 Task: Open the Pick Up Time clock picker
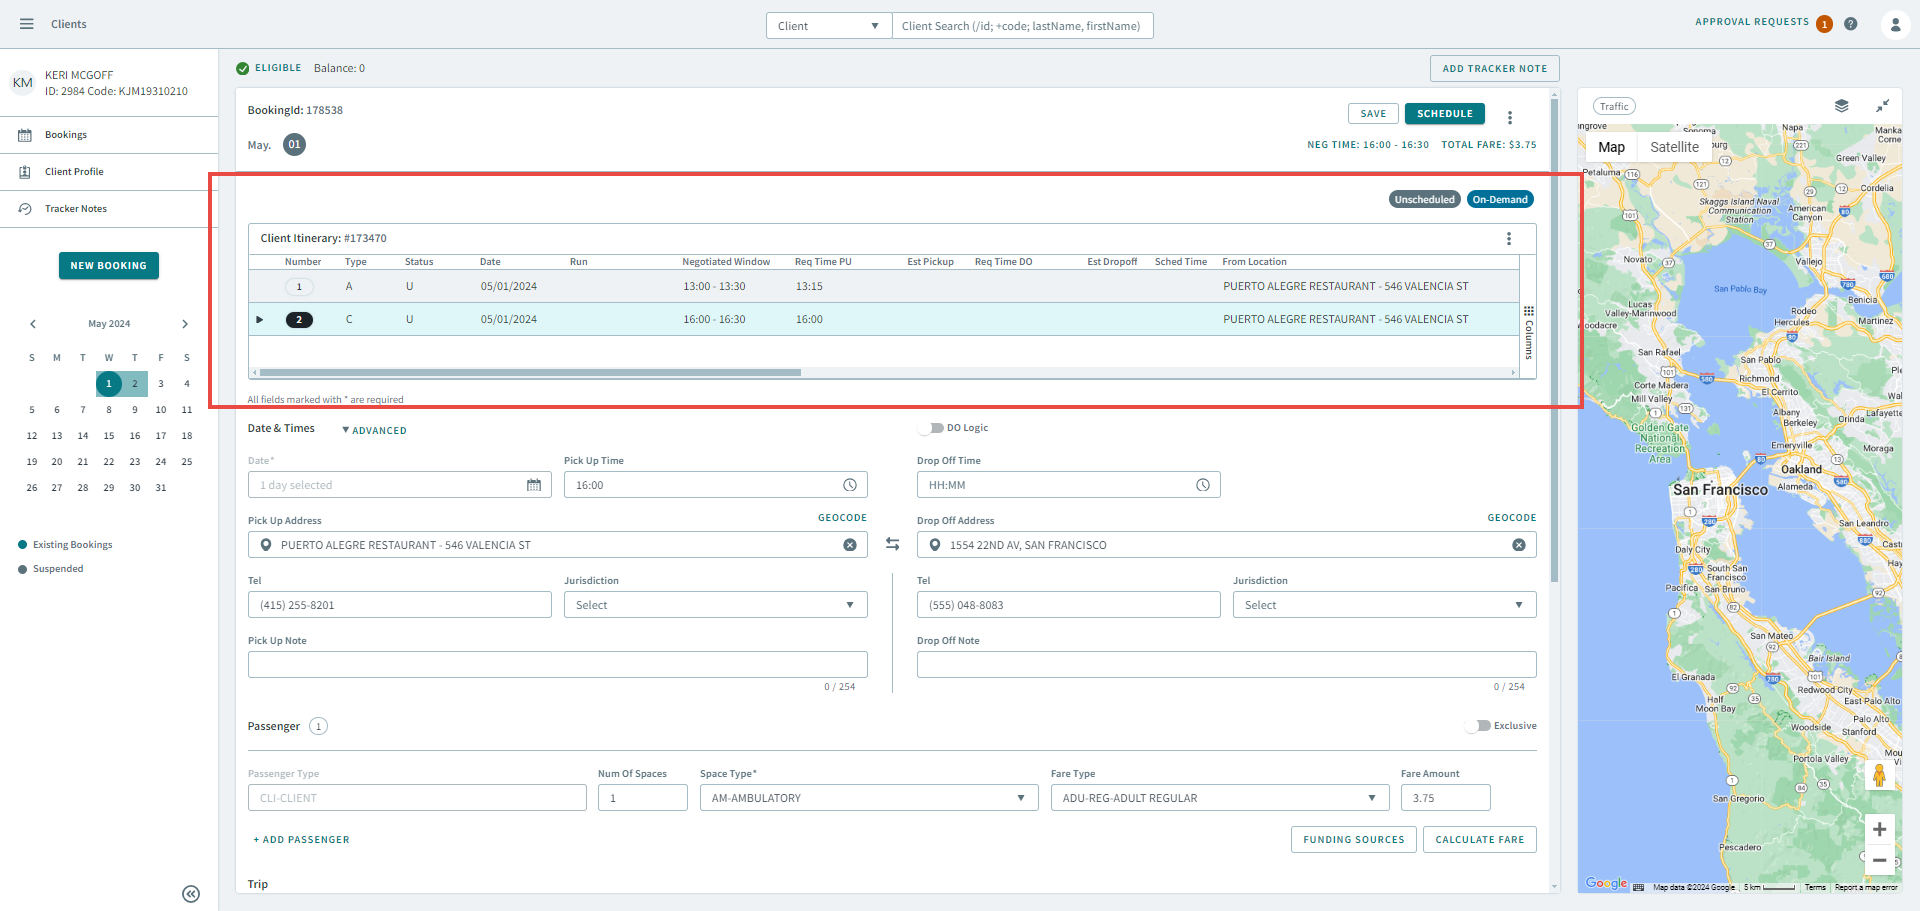(849, 485)
